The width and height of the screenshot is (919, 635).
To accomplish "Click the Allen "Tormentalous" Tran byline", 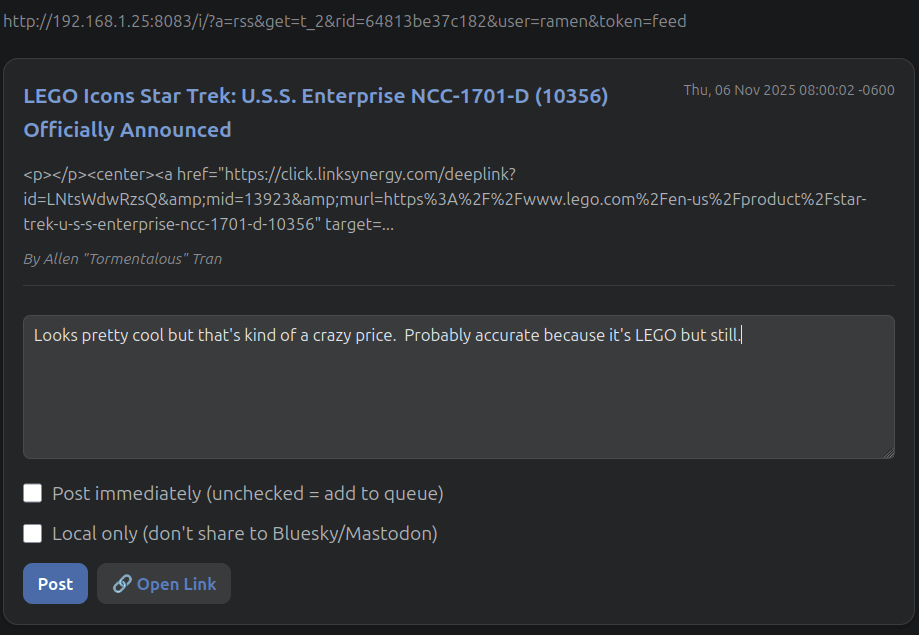I will (x=122, y=259).
